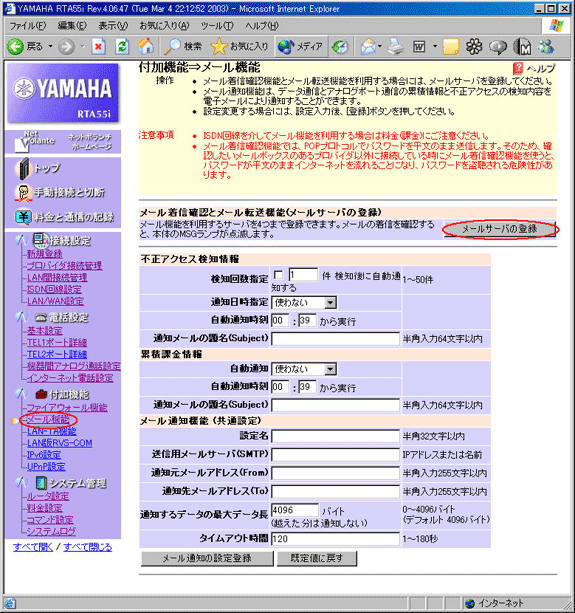Enable the 検知回数指定 checkbox
This screenshot has width=575, height=613.
coord(278,275)
